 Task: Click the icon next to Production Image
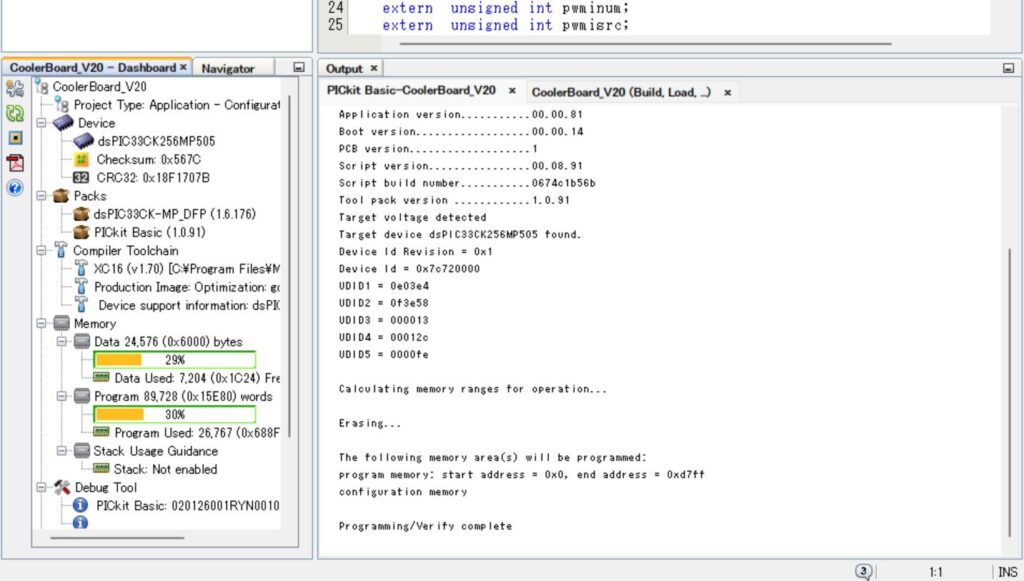(x=81, y=287)
